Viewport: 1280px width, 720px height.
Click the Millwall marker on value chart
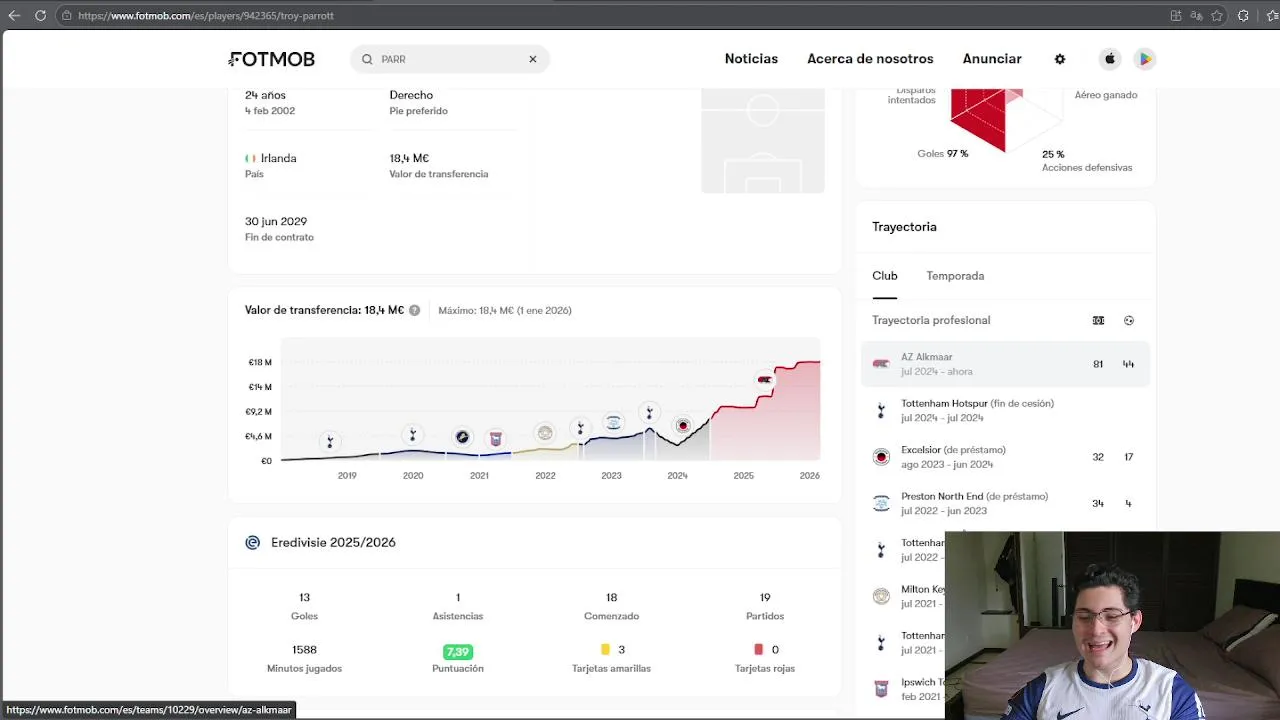coord(462,437)
